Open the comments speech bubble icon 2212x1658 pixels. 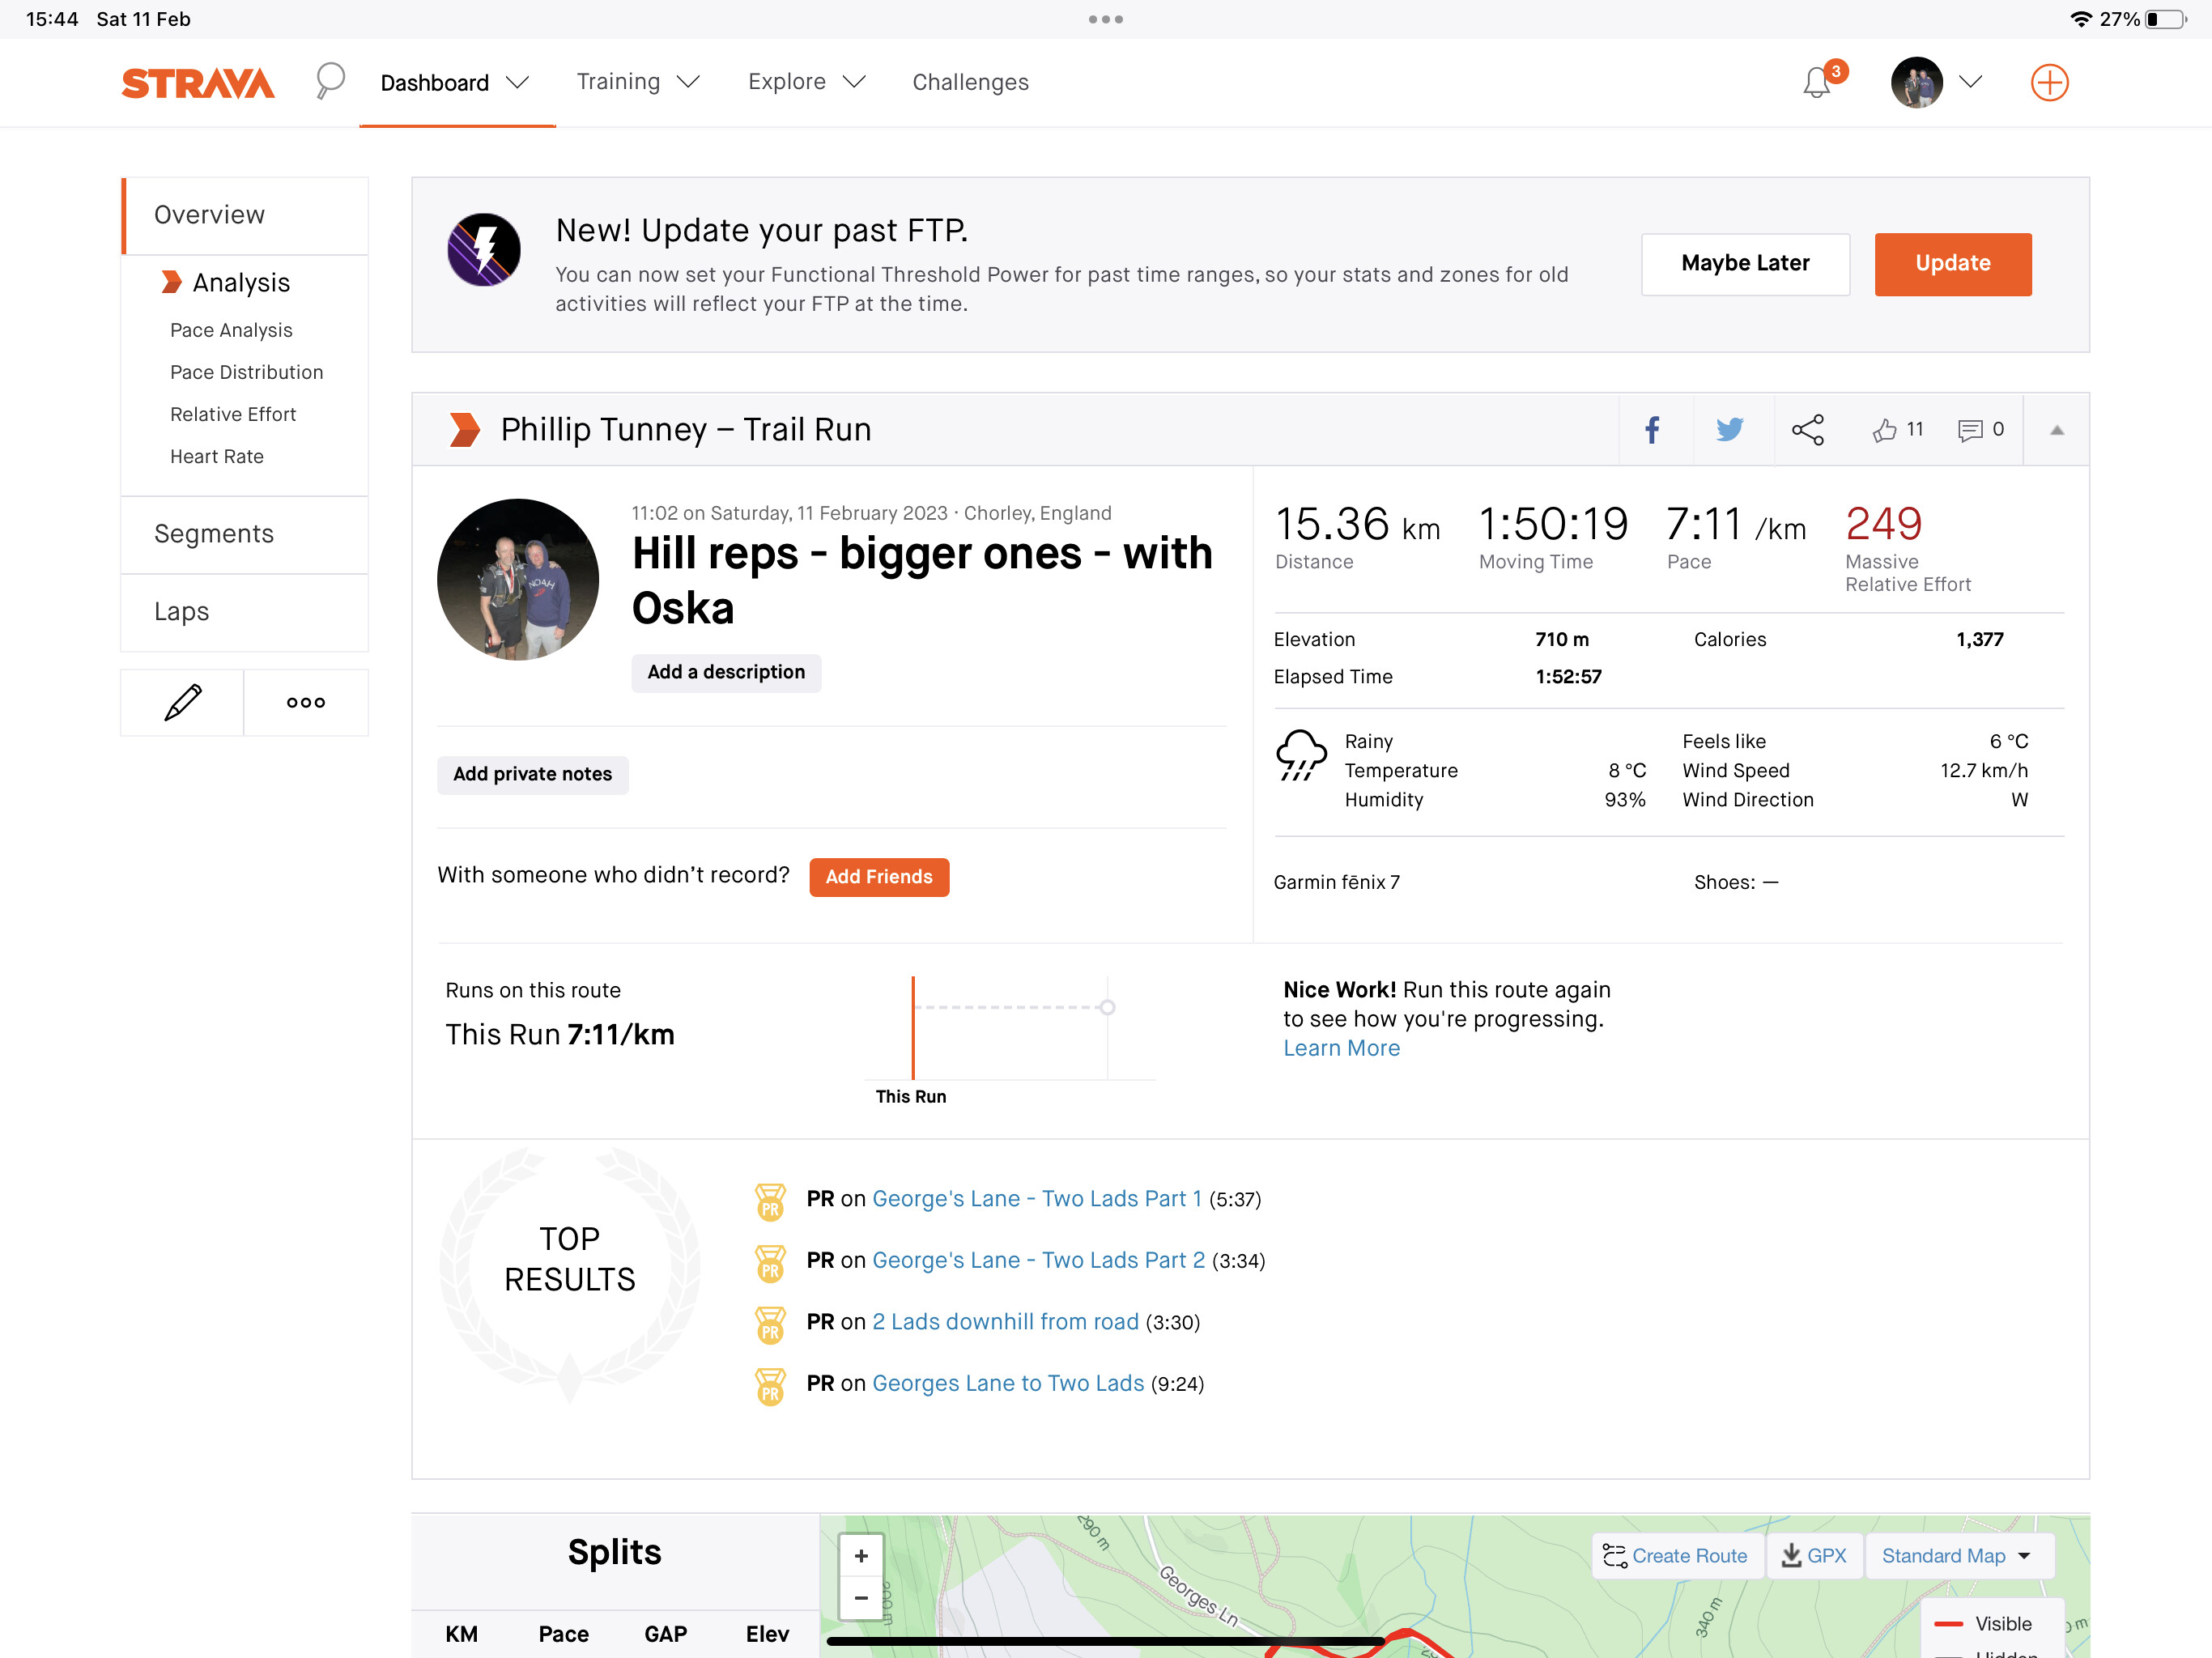click(x=1970, y=430)
